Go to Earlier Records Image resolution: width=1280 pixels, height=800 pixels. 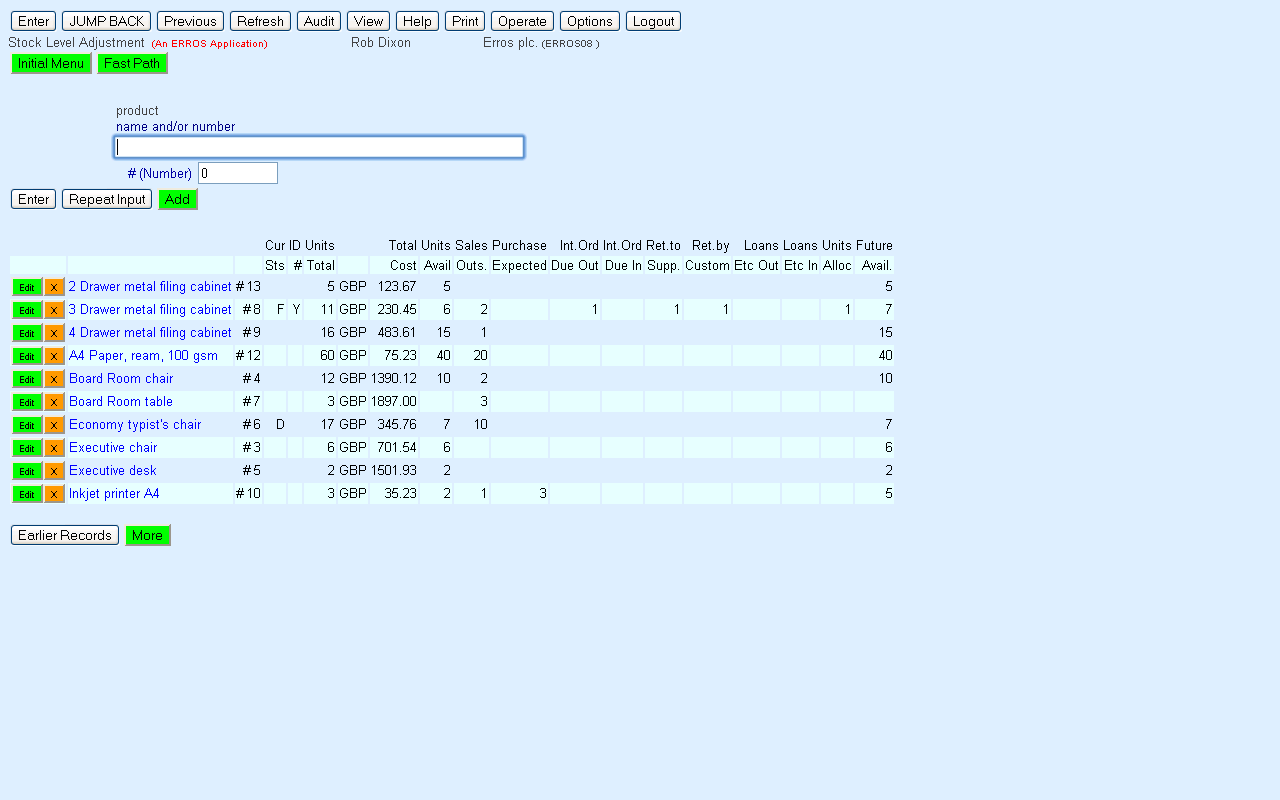coord(65,535)
